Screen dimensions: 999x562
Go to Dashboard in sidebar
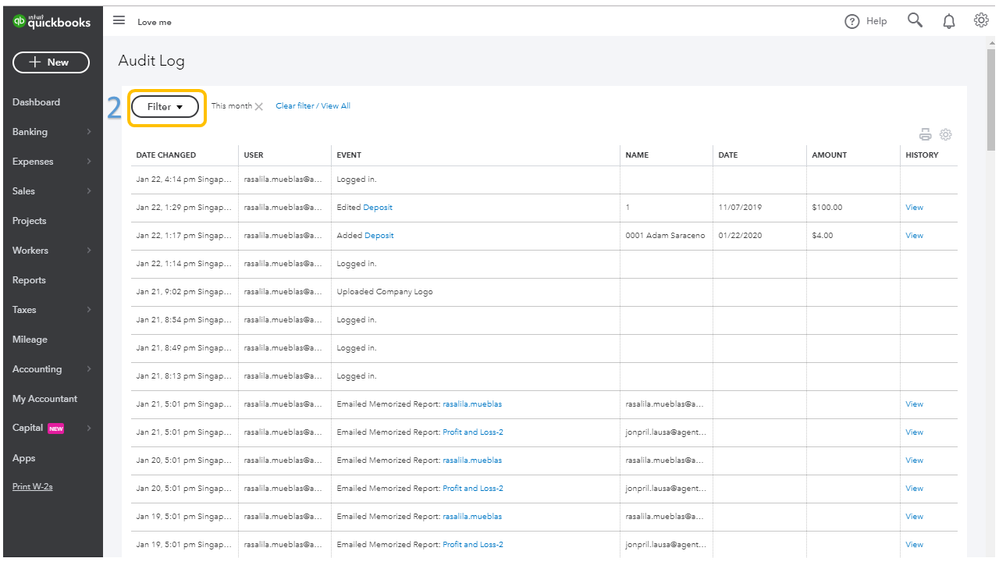[x=36, y=102]
